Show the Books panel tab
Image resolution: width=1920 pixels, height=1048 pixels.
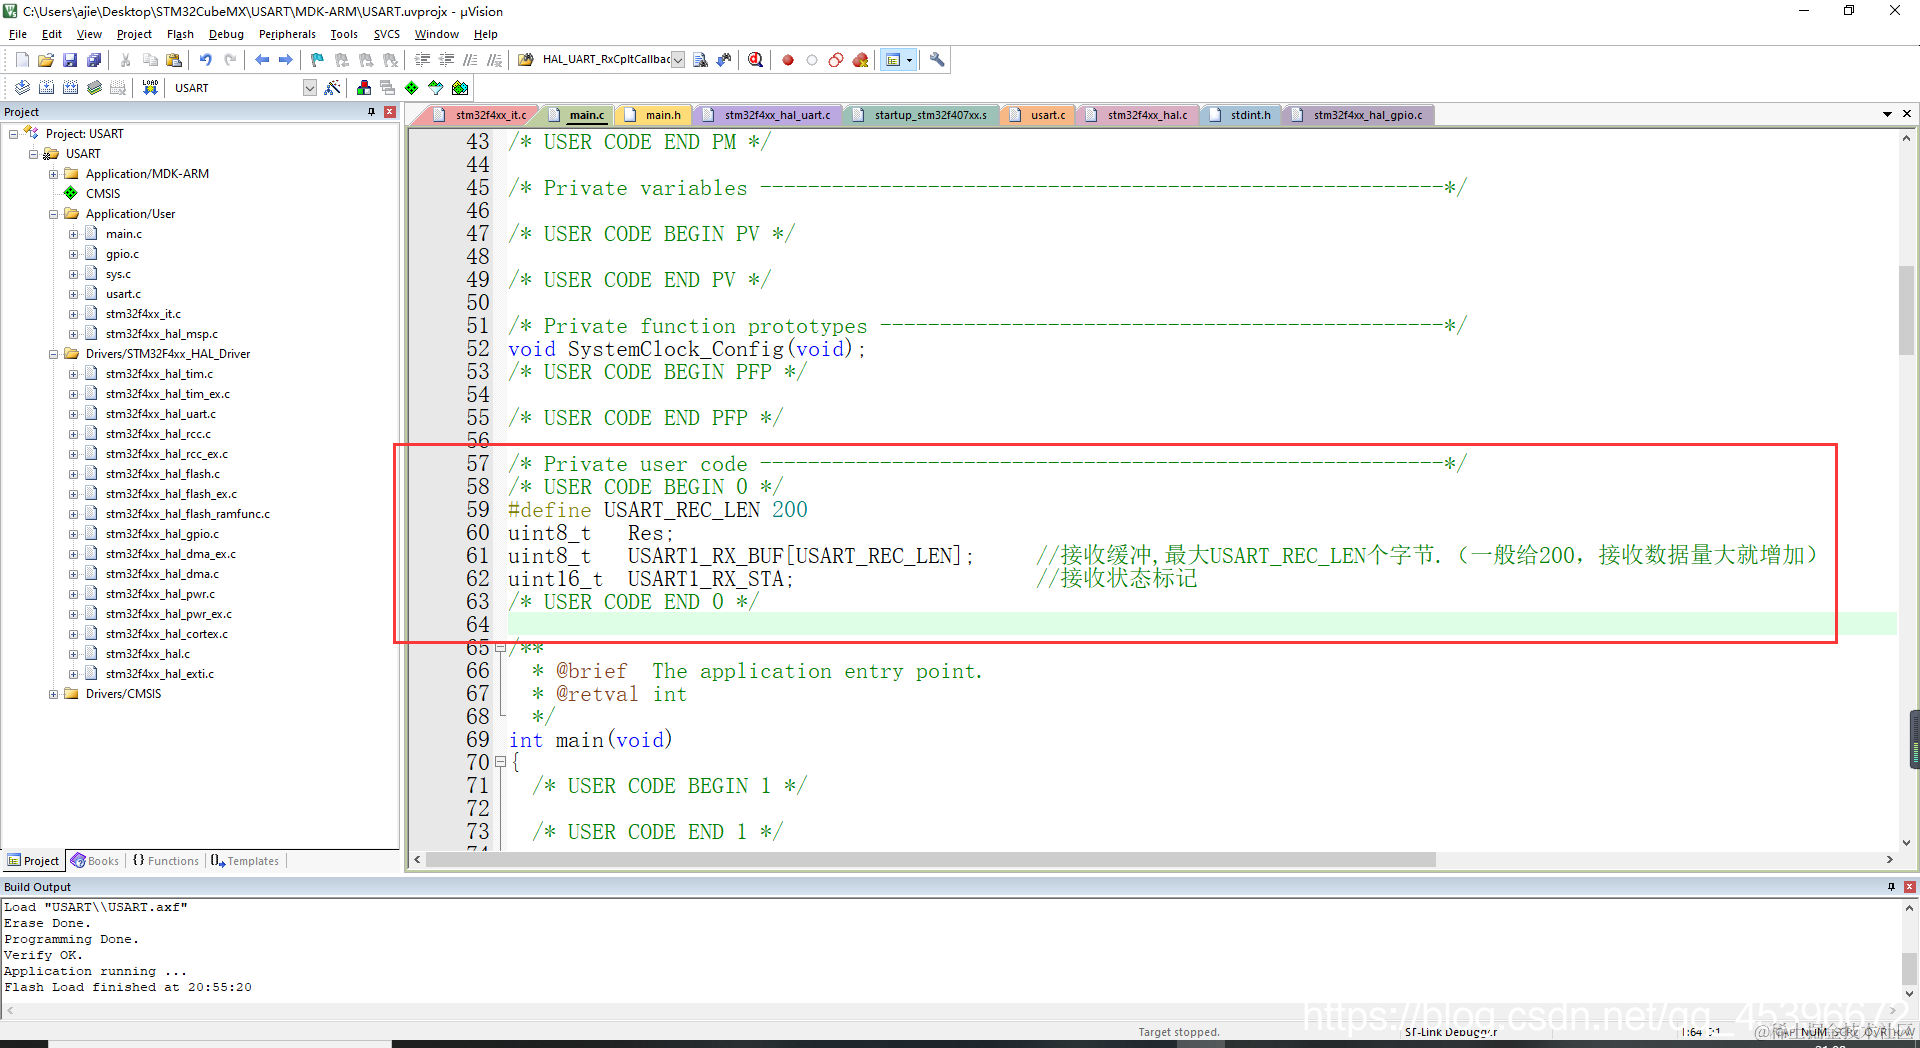[x=95, y=861]
